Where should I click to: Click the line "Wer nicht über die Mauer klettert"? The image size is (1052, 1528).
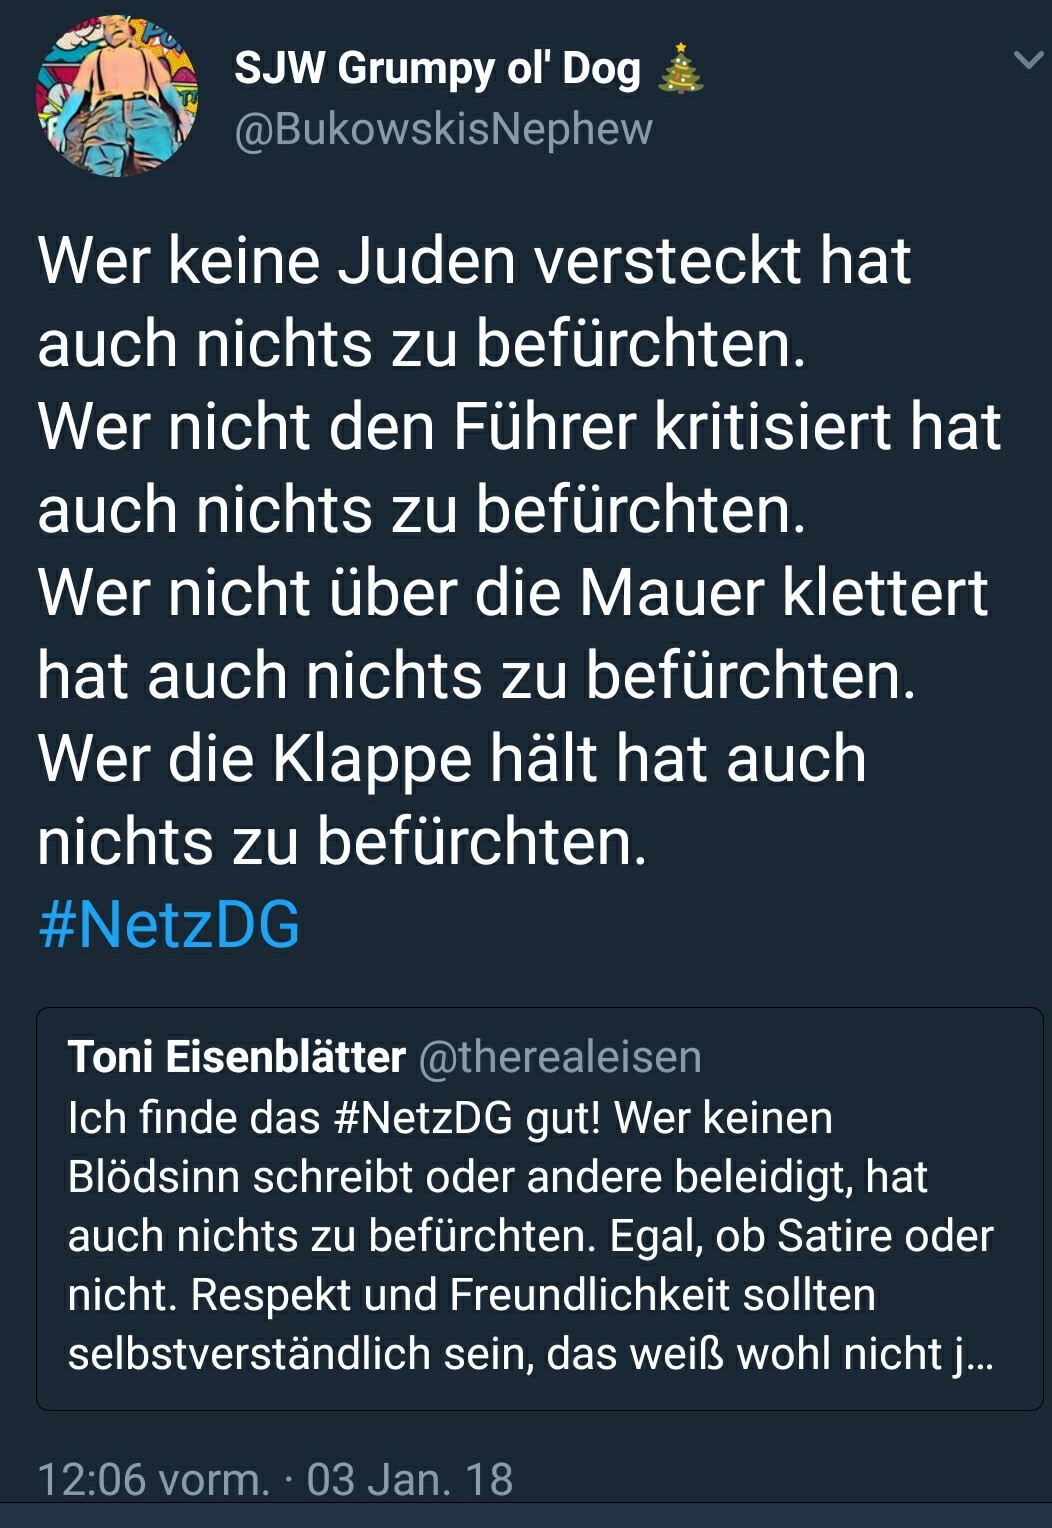[512, 592]
